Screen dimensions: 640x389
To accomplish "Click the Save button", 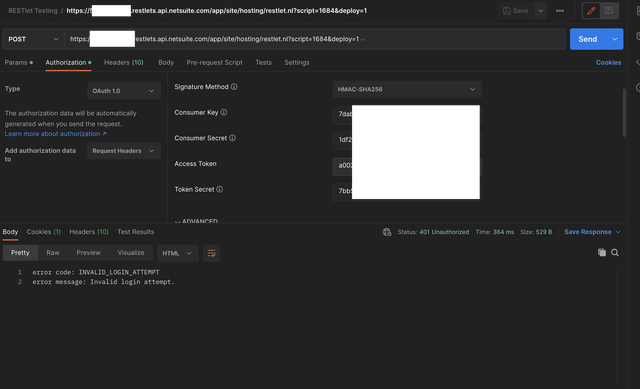I will [x=516, y=11].
